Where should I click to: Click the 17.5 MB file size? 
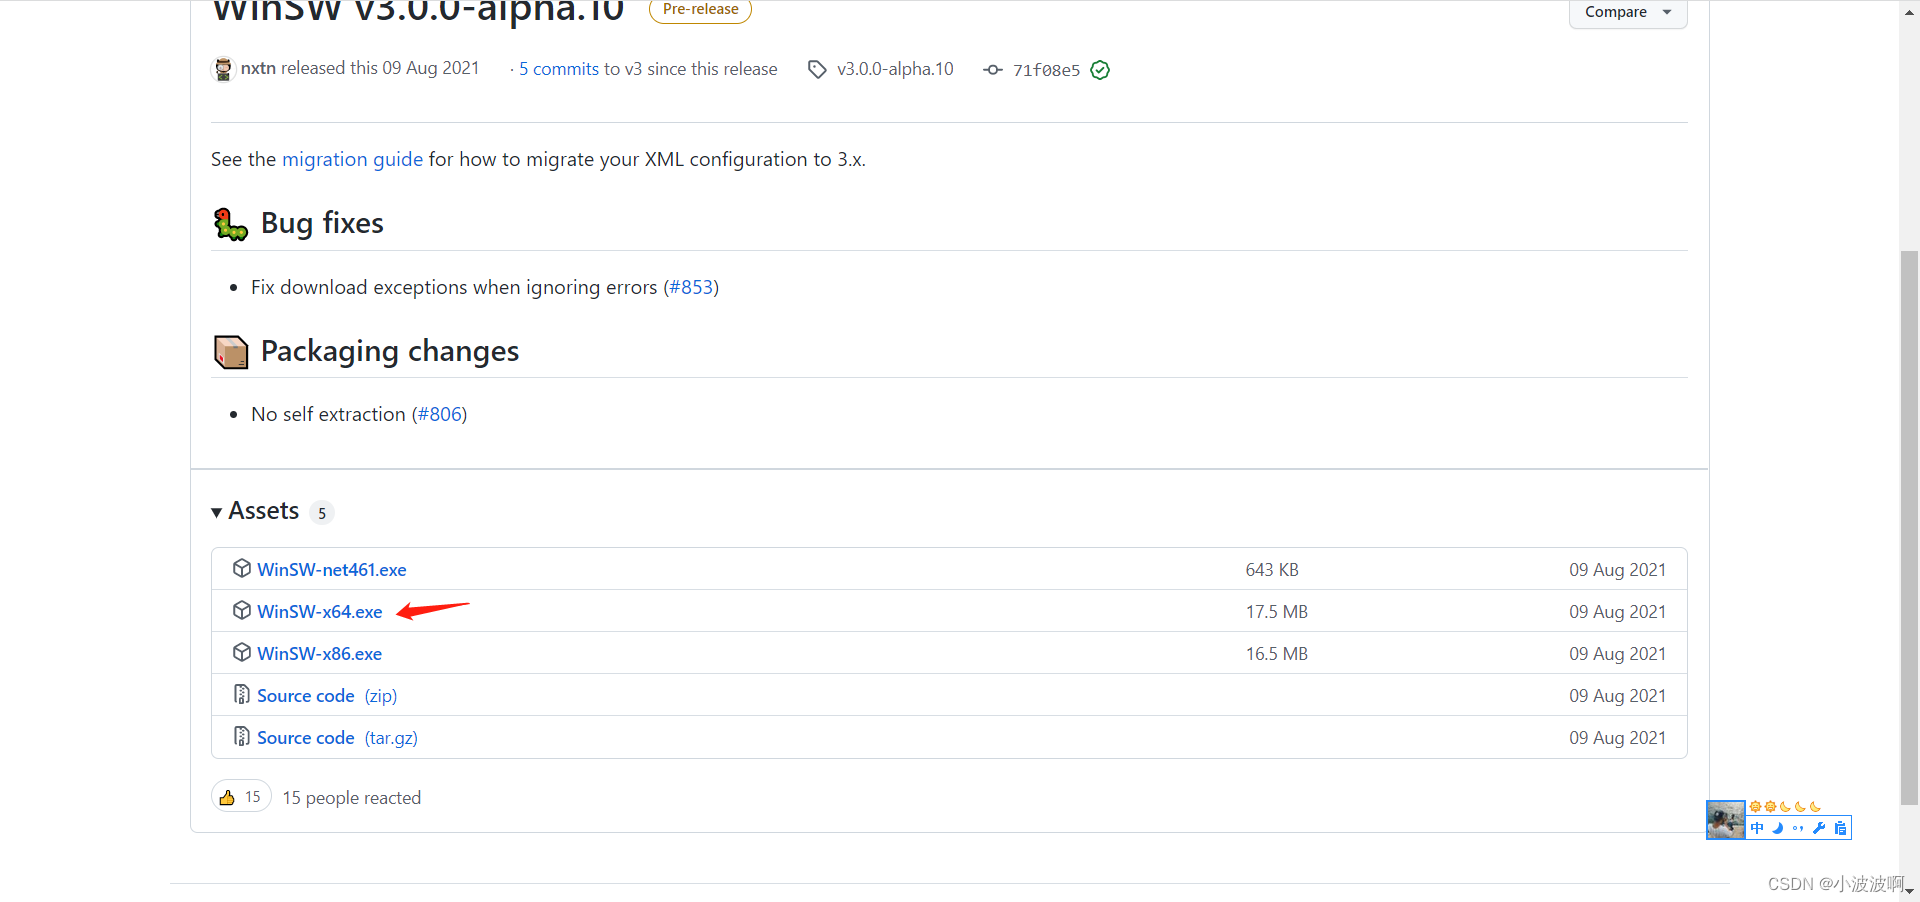[1277, 611]
